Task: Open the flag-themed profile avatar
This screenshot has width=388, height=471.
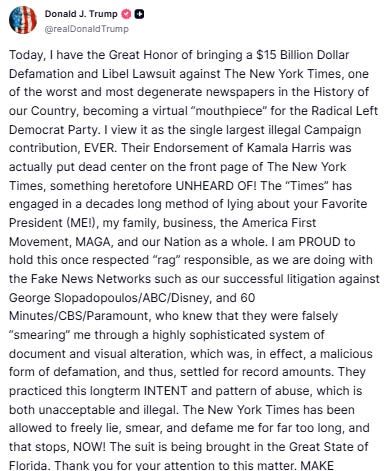Action: tap(23, 20)
